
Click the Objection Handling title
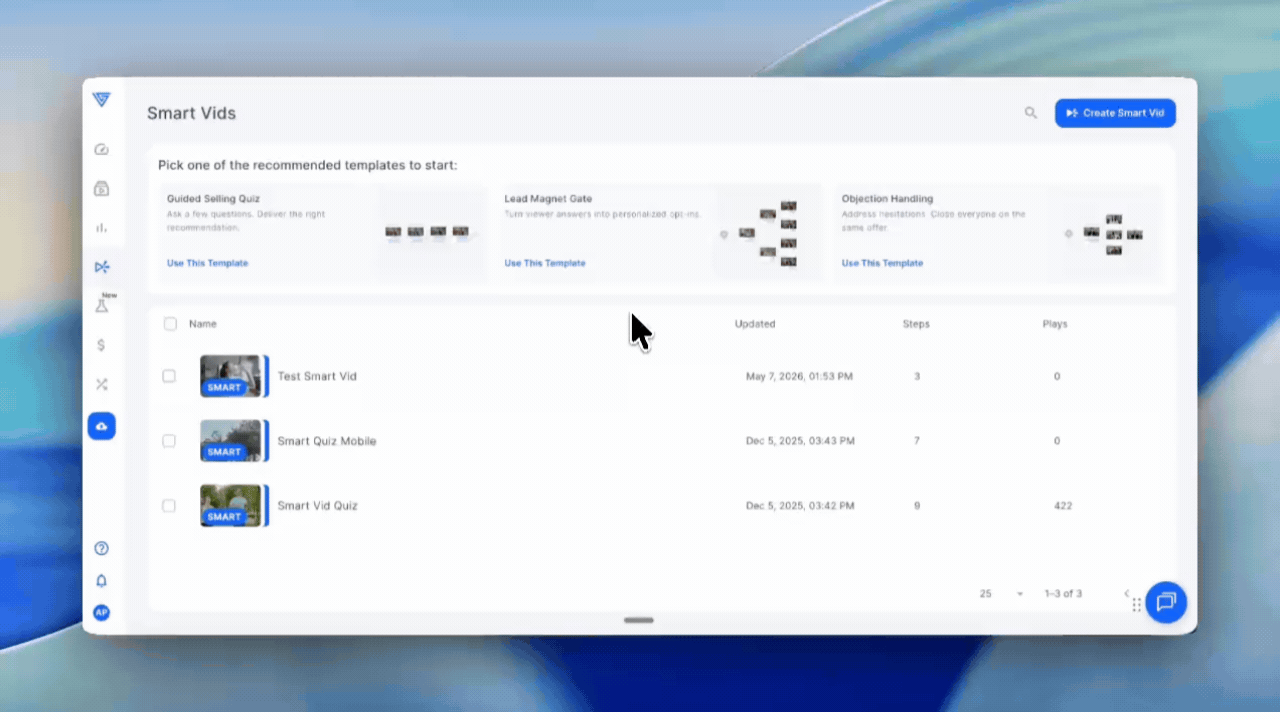point(887,199)
